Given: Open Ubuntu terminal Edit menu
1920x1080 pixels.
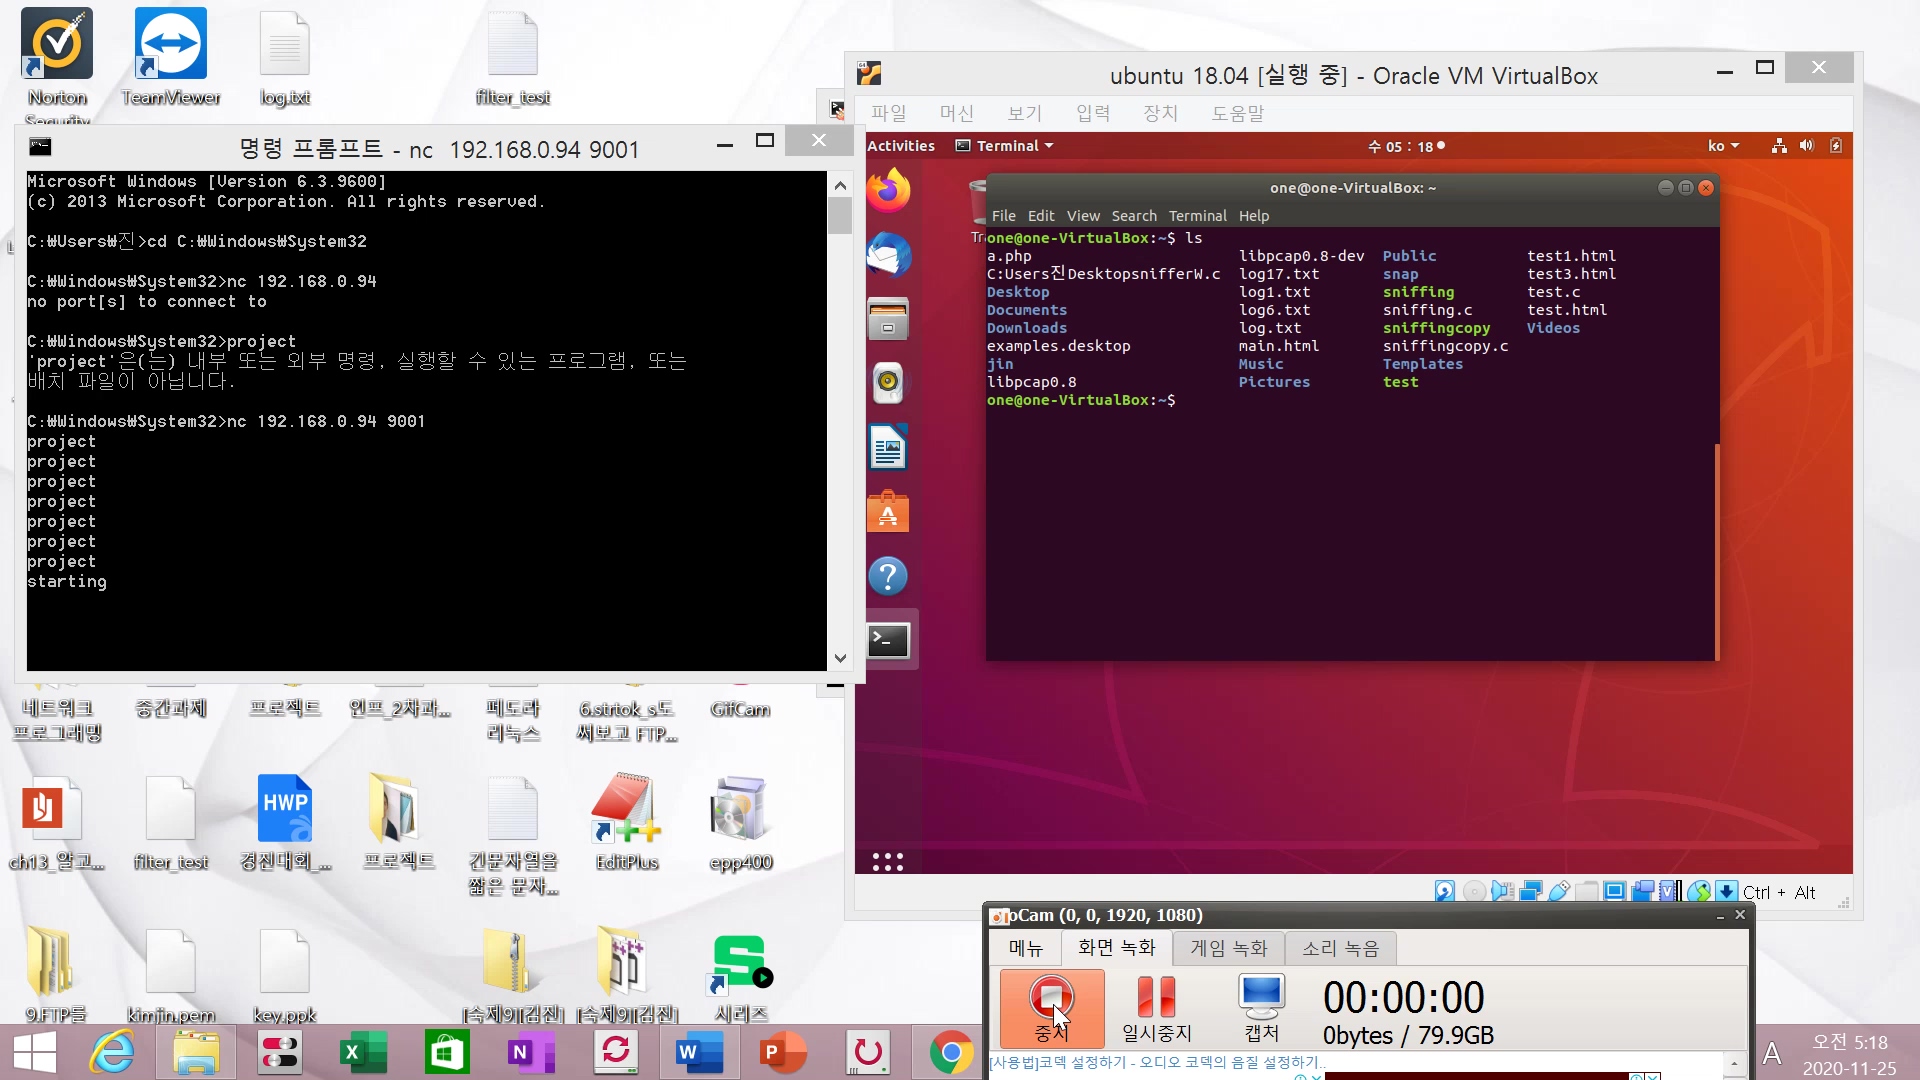Looking at the screenshot, I should (x=1041, y=216).
